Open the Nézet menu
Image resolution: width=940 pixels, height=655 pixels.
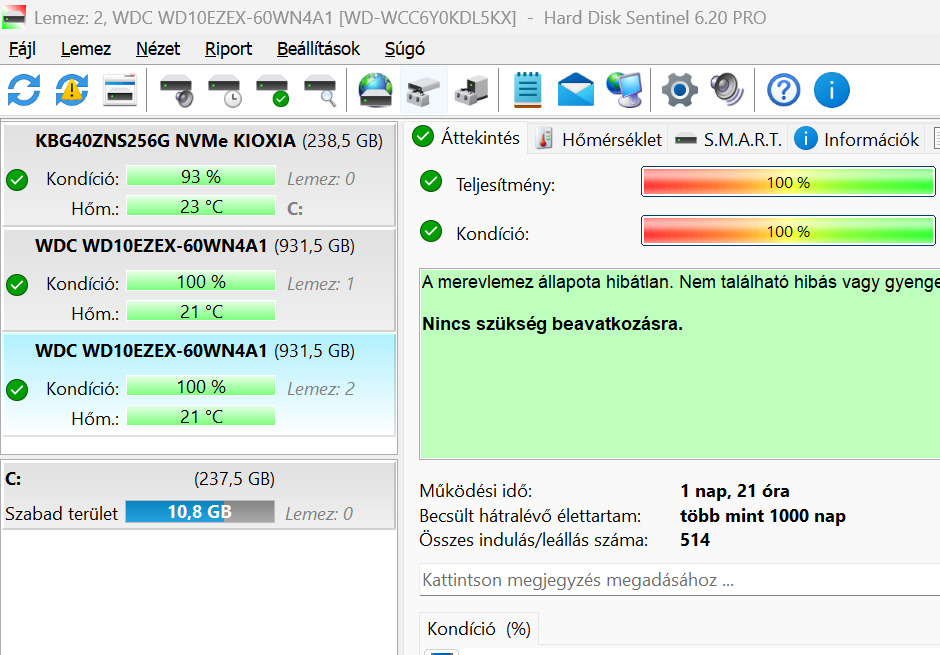[158, 49]
